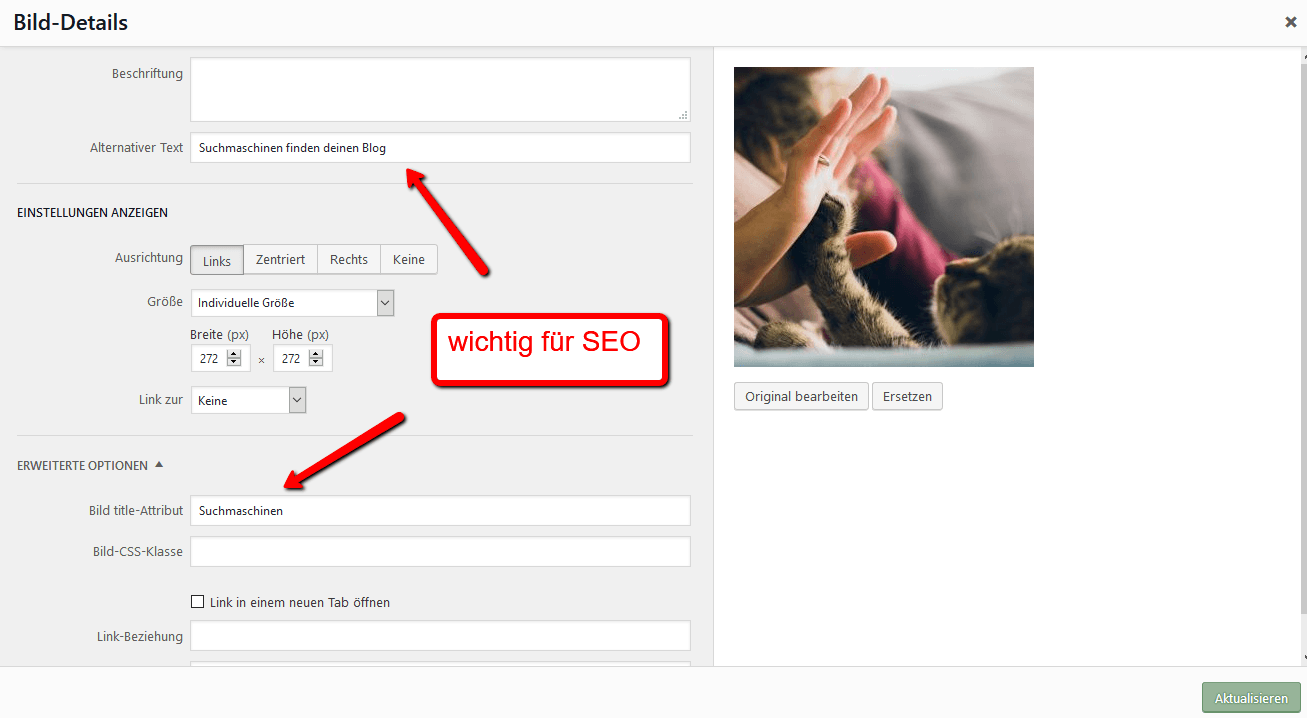1307x718 pixels.
Task: Enable Link in einem neuen Tab öffnen
Action: click(x=197, y=602)
